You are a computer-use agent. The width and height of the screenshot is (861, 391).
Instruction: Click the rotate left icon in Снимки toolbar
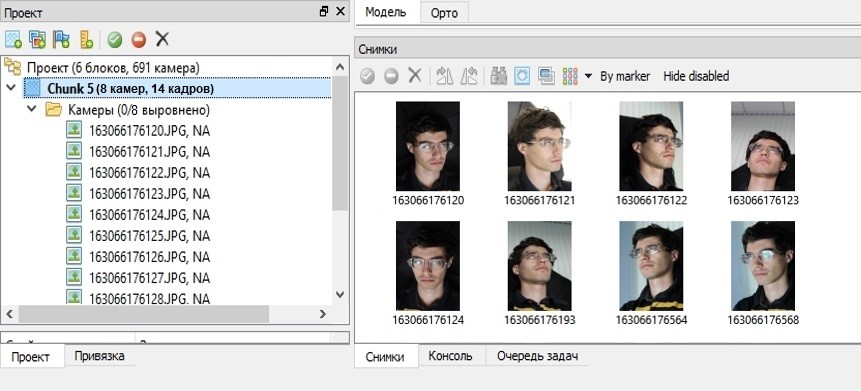tap(468, 76)
